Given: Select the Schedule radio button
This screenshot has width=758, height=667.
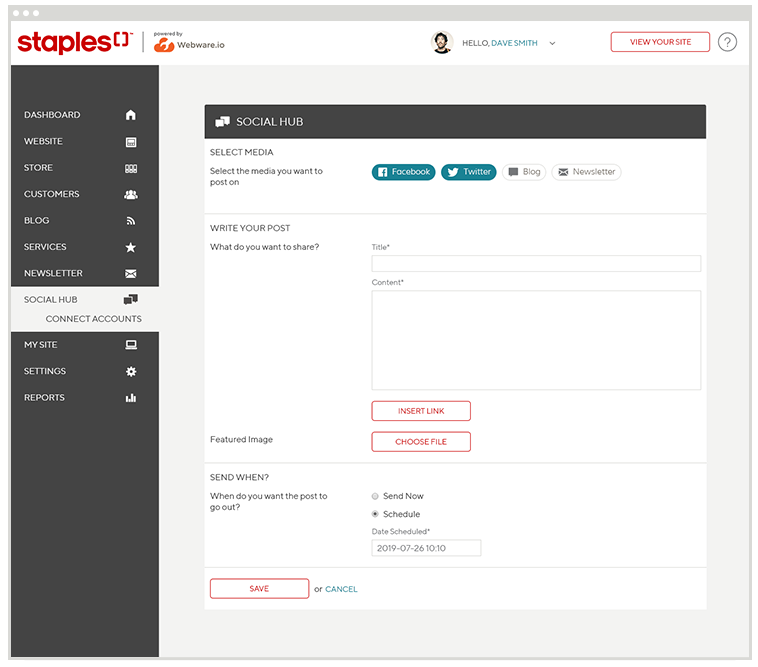Looking at the screenshot, I should pyautogui.click(x=375, y=514).
